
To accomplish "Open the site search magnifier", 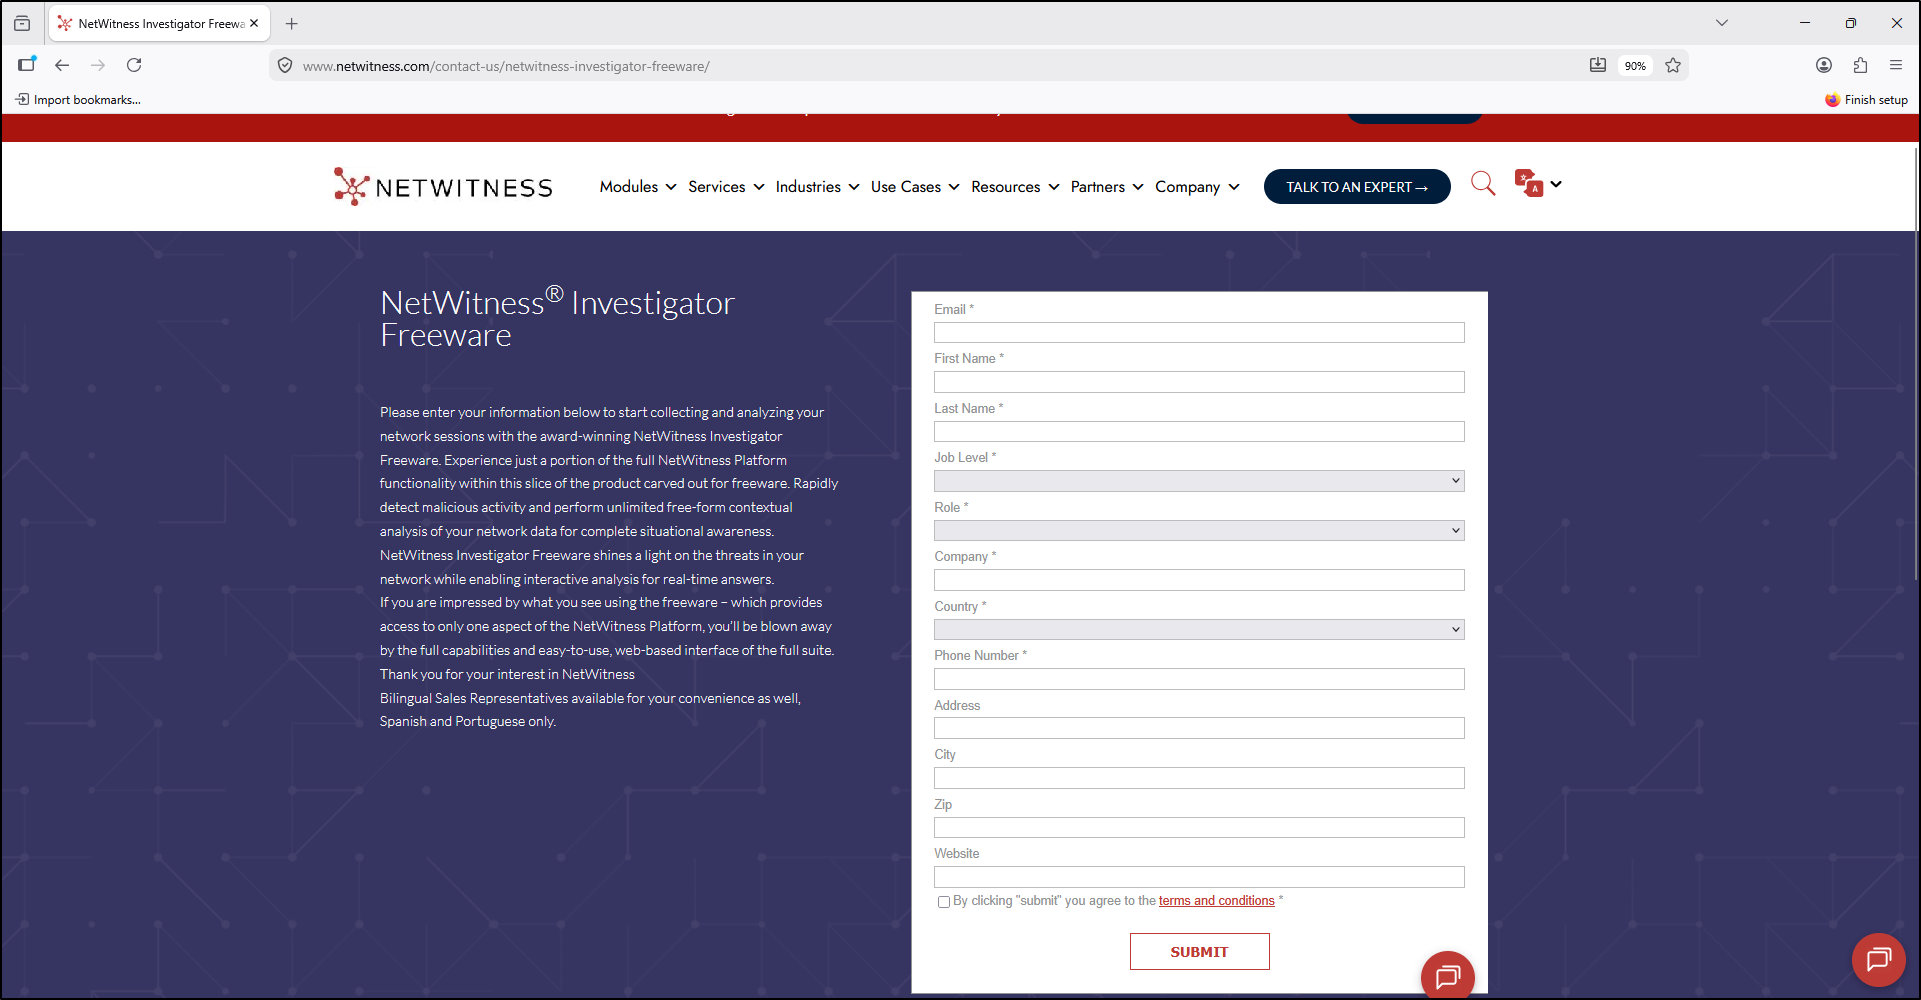I will [x=1483, y=183].
